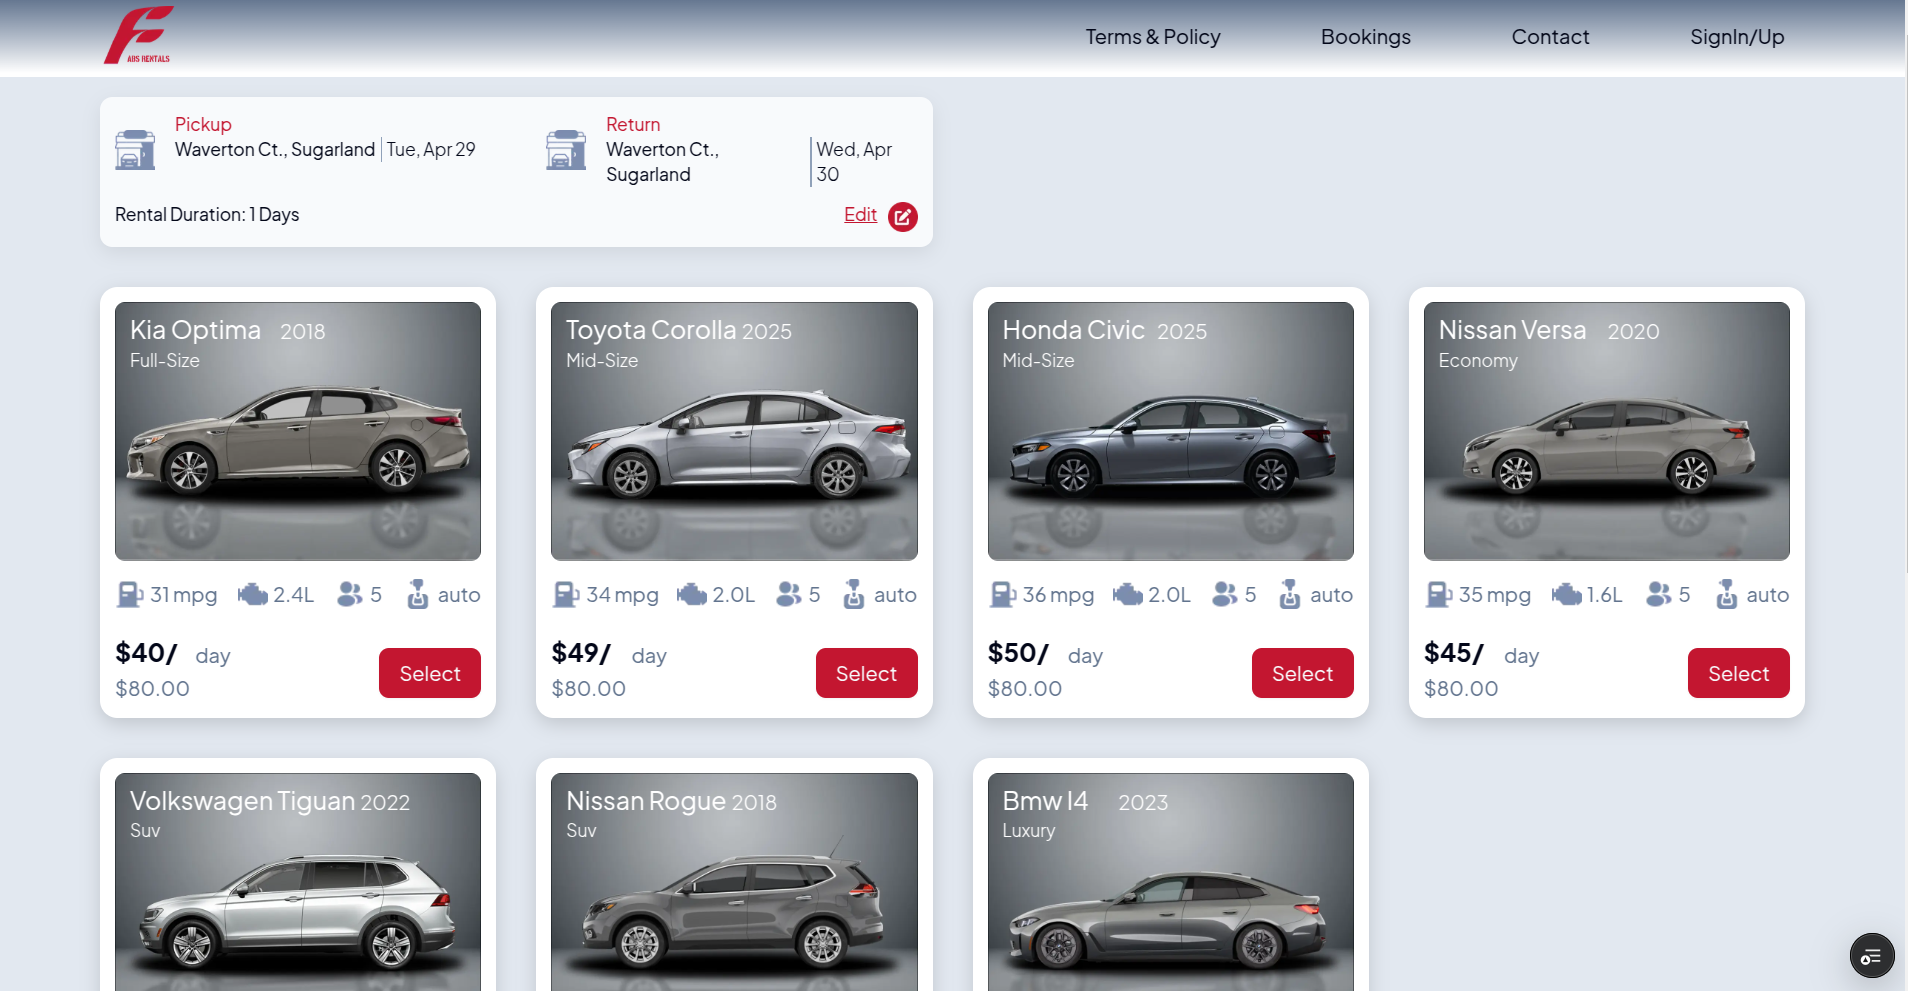Click the pickup location garage icon
The image size is (1908, 991).
click(x=135, y=150)
